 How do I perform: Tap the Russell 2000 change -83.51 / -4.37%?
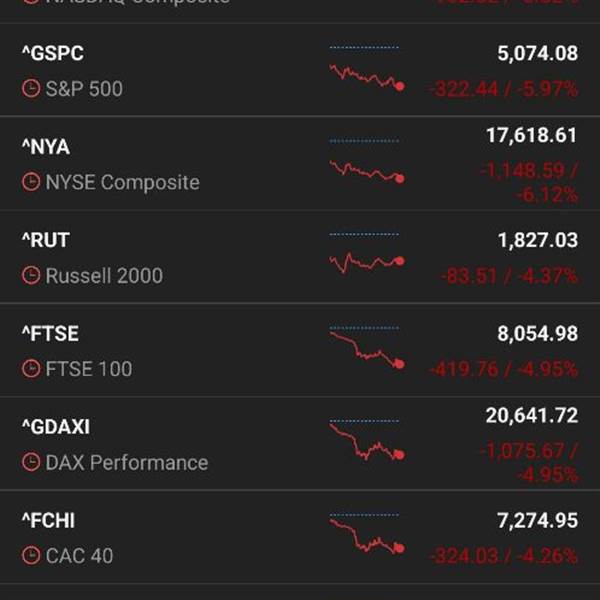(x=509, y=276)
